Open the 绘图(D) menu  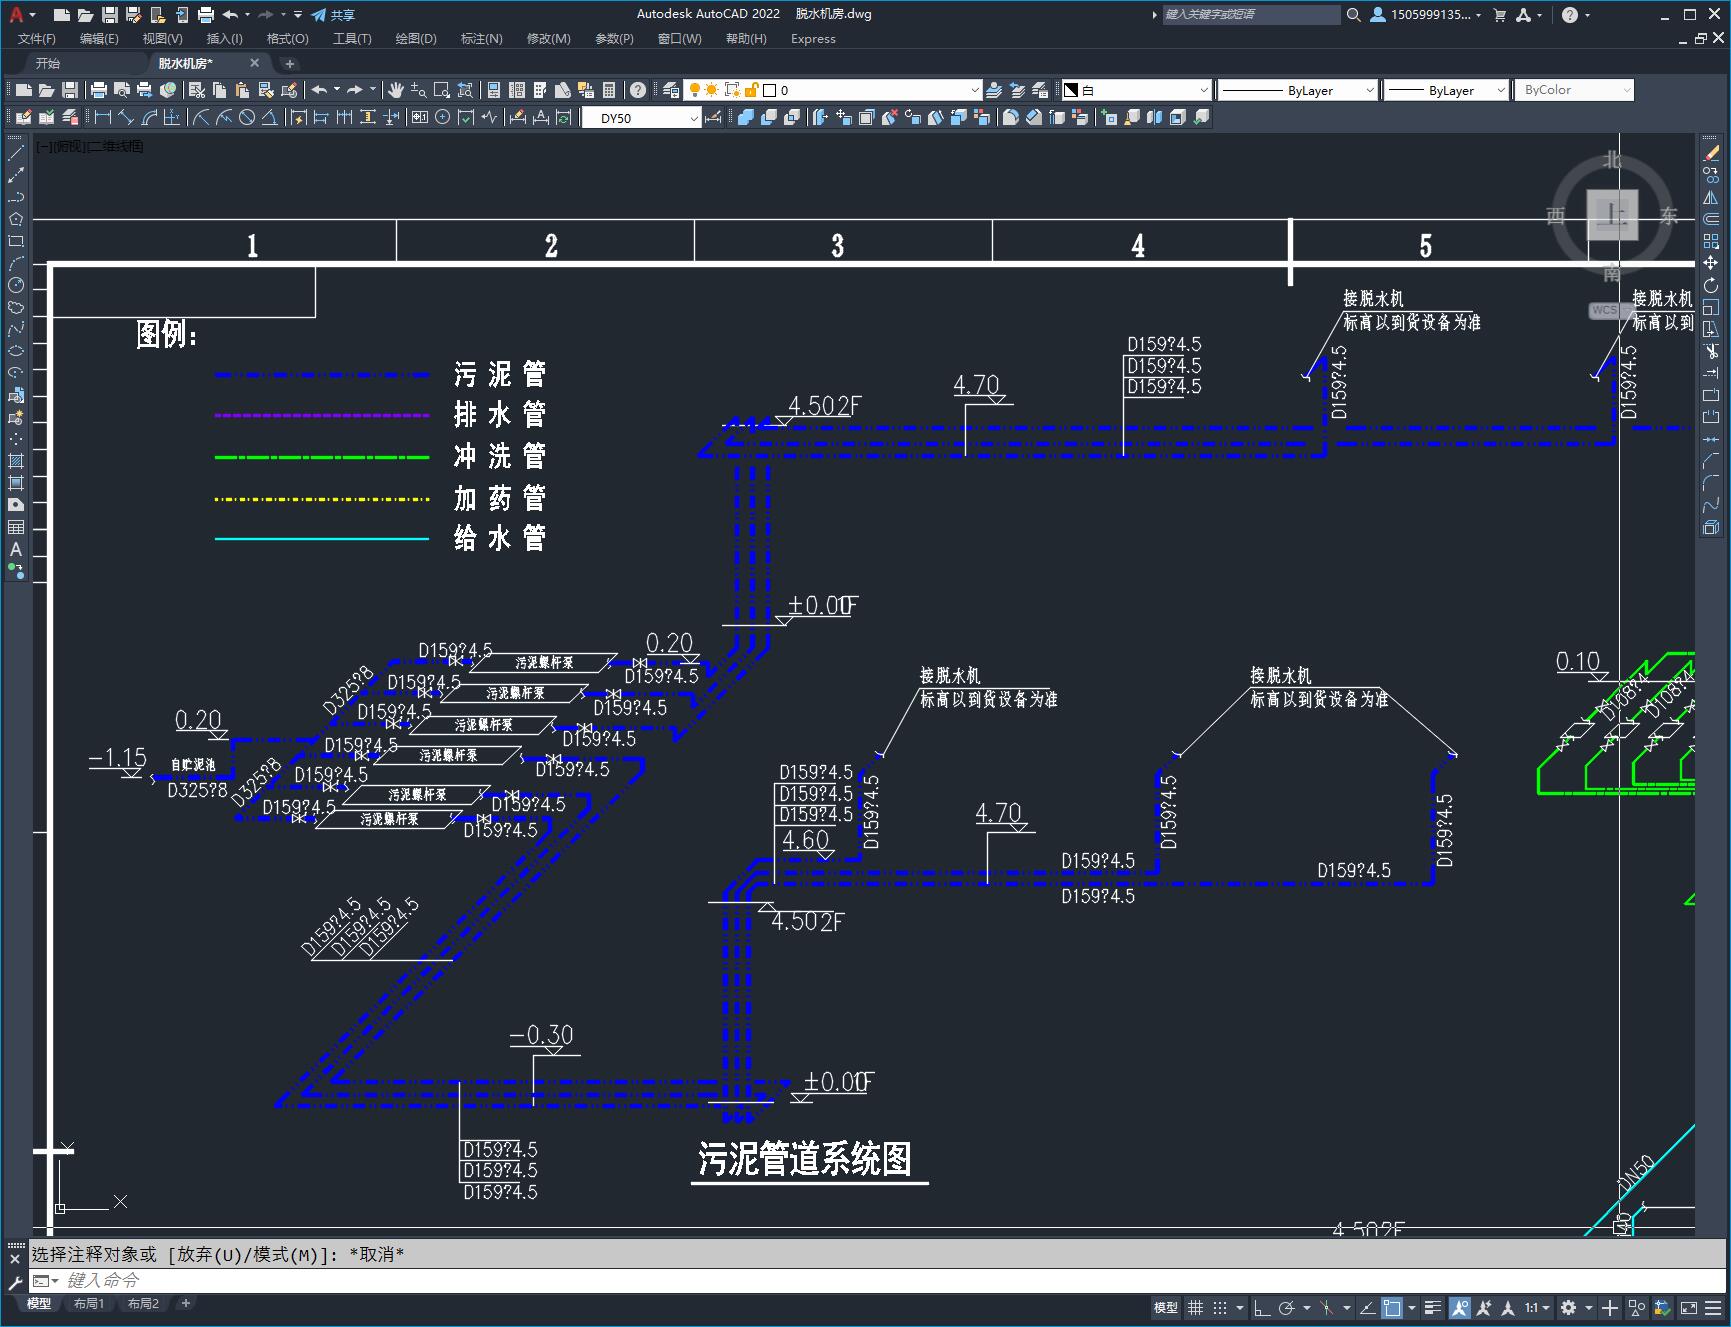pyautogui.click(x=416, y=39)
